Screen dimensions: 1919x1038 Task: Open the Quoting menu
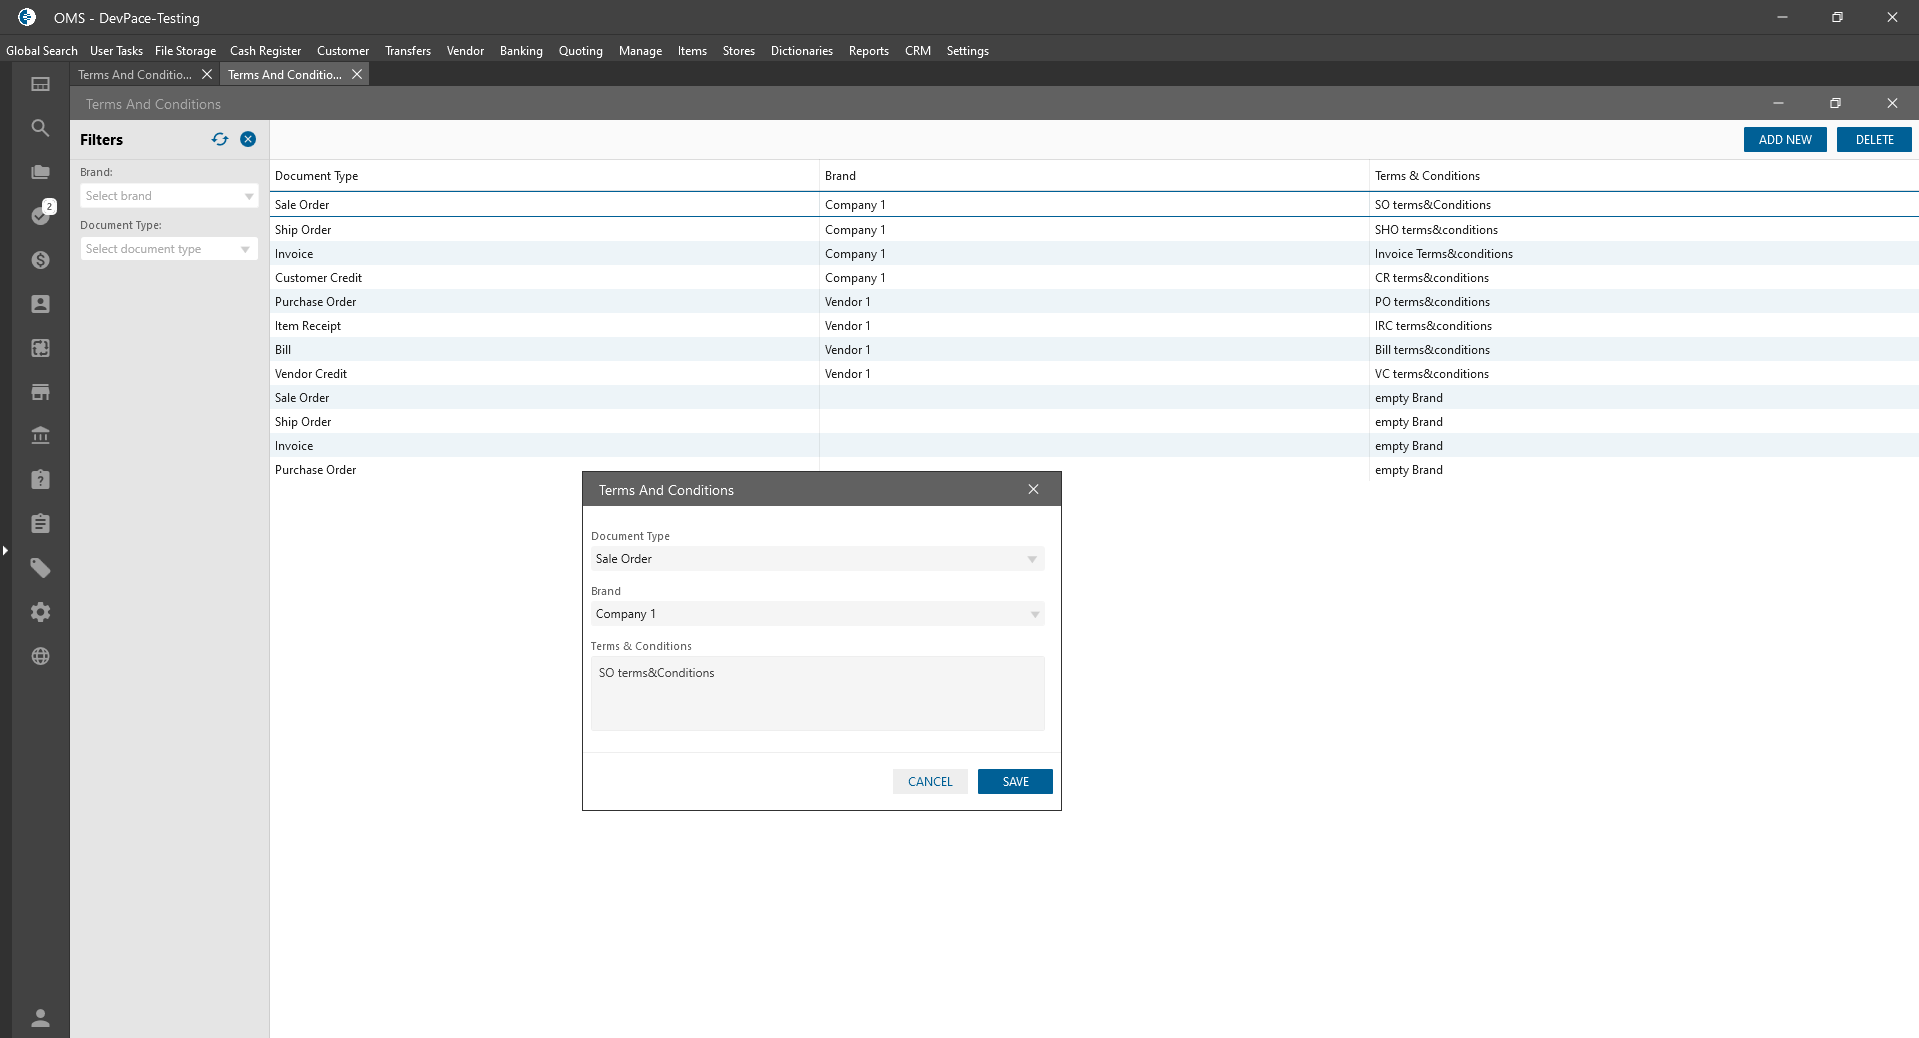tap(581, 51)
